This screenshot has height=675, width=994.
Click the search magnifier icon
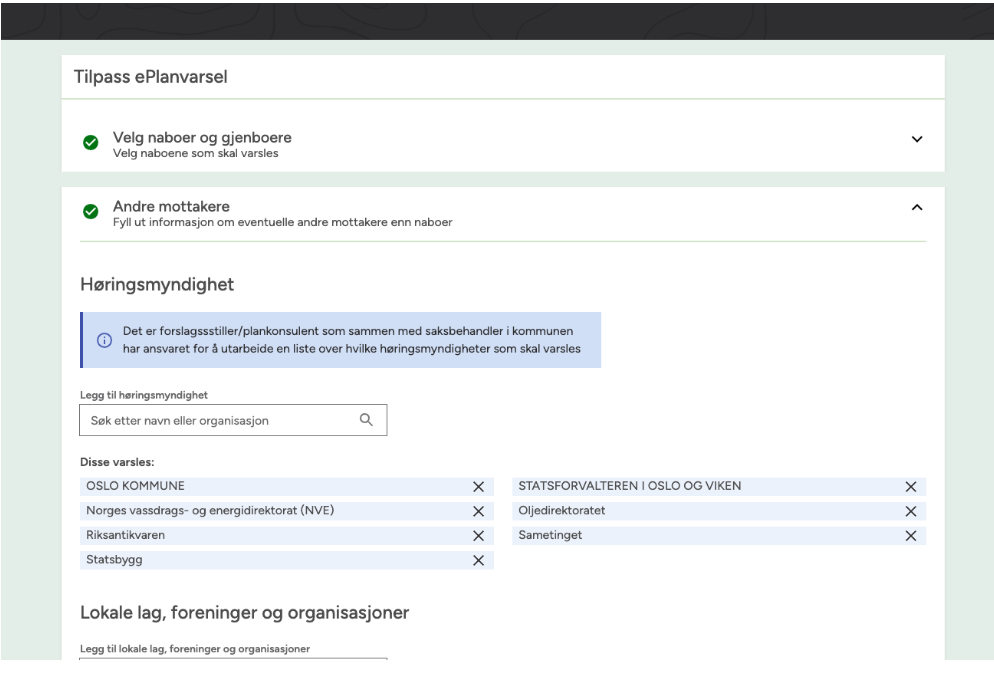(366, 420)
